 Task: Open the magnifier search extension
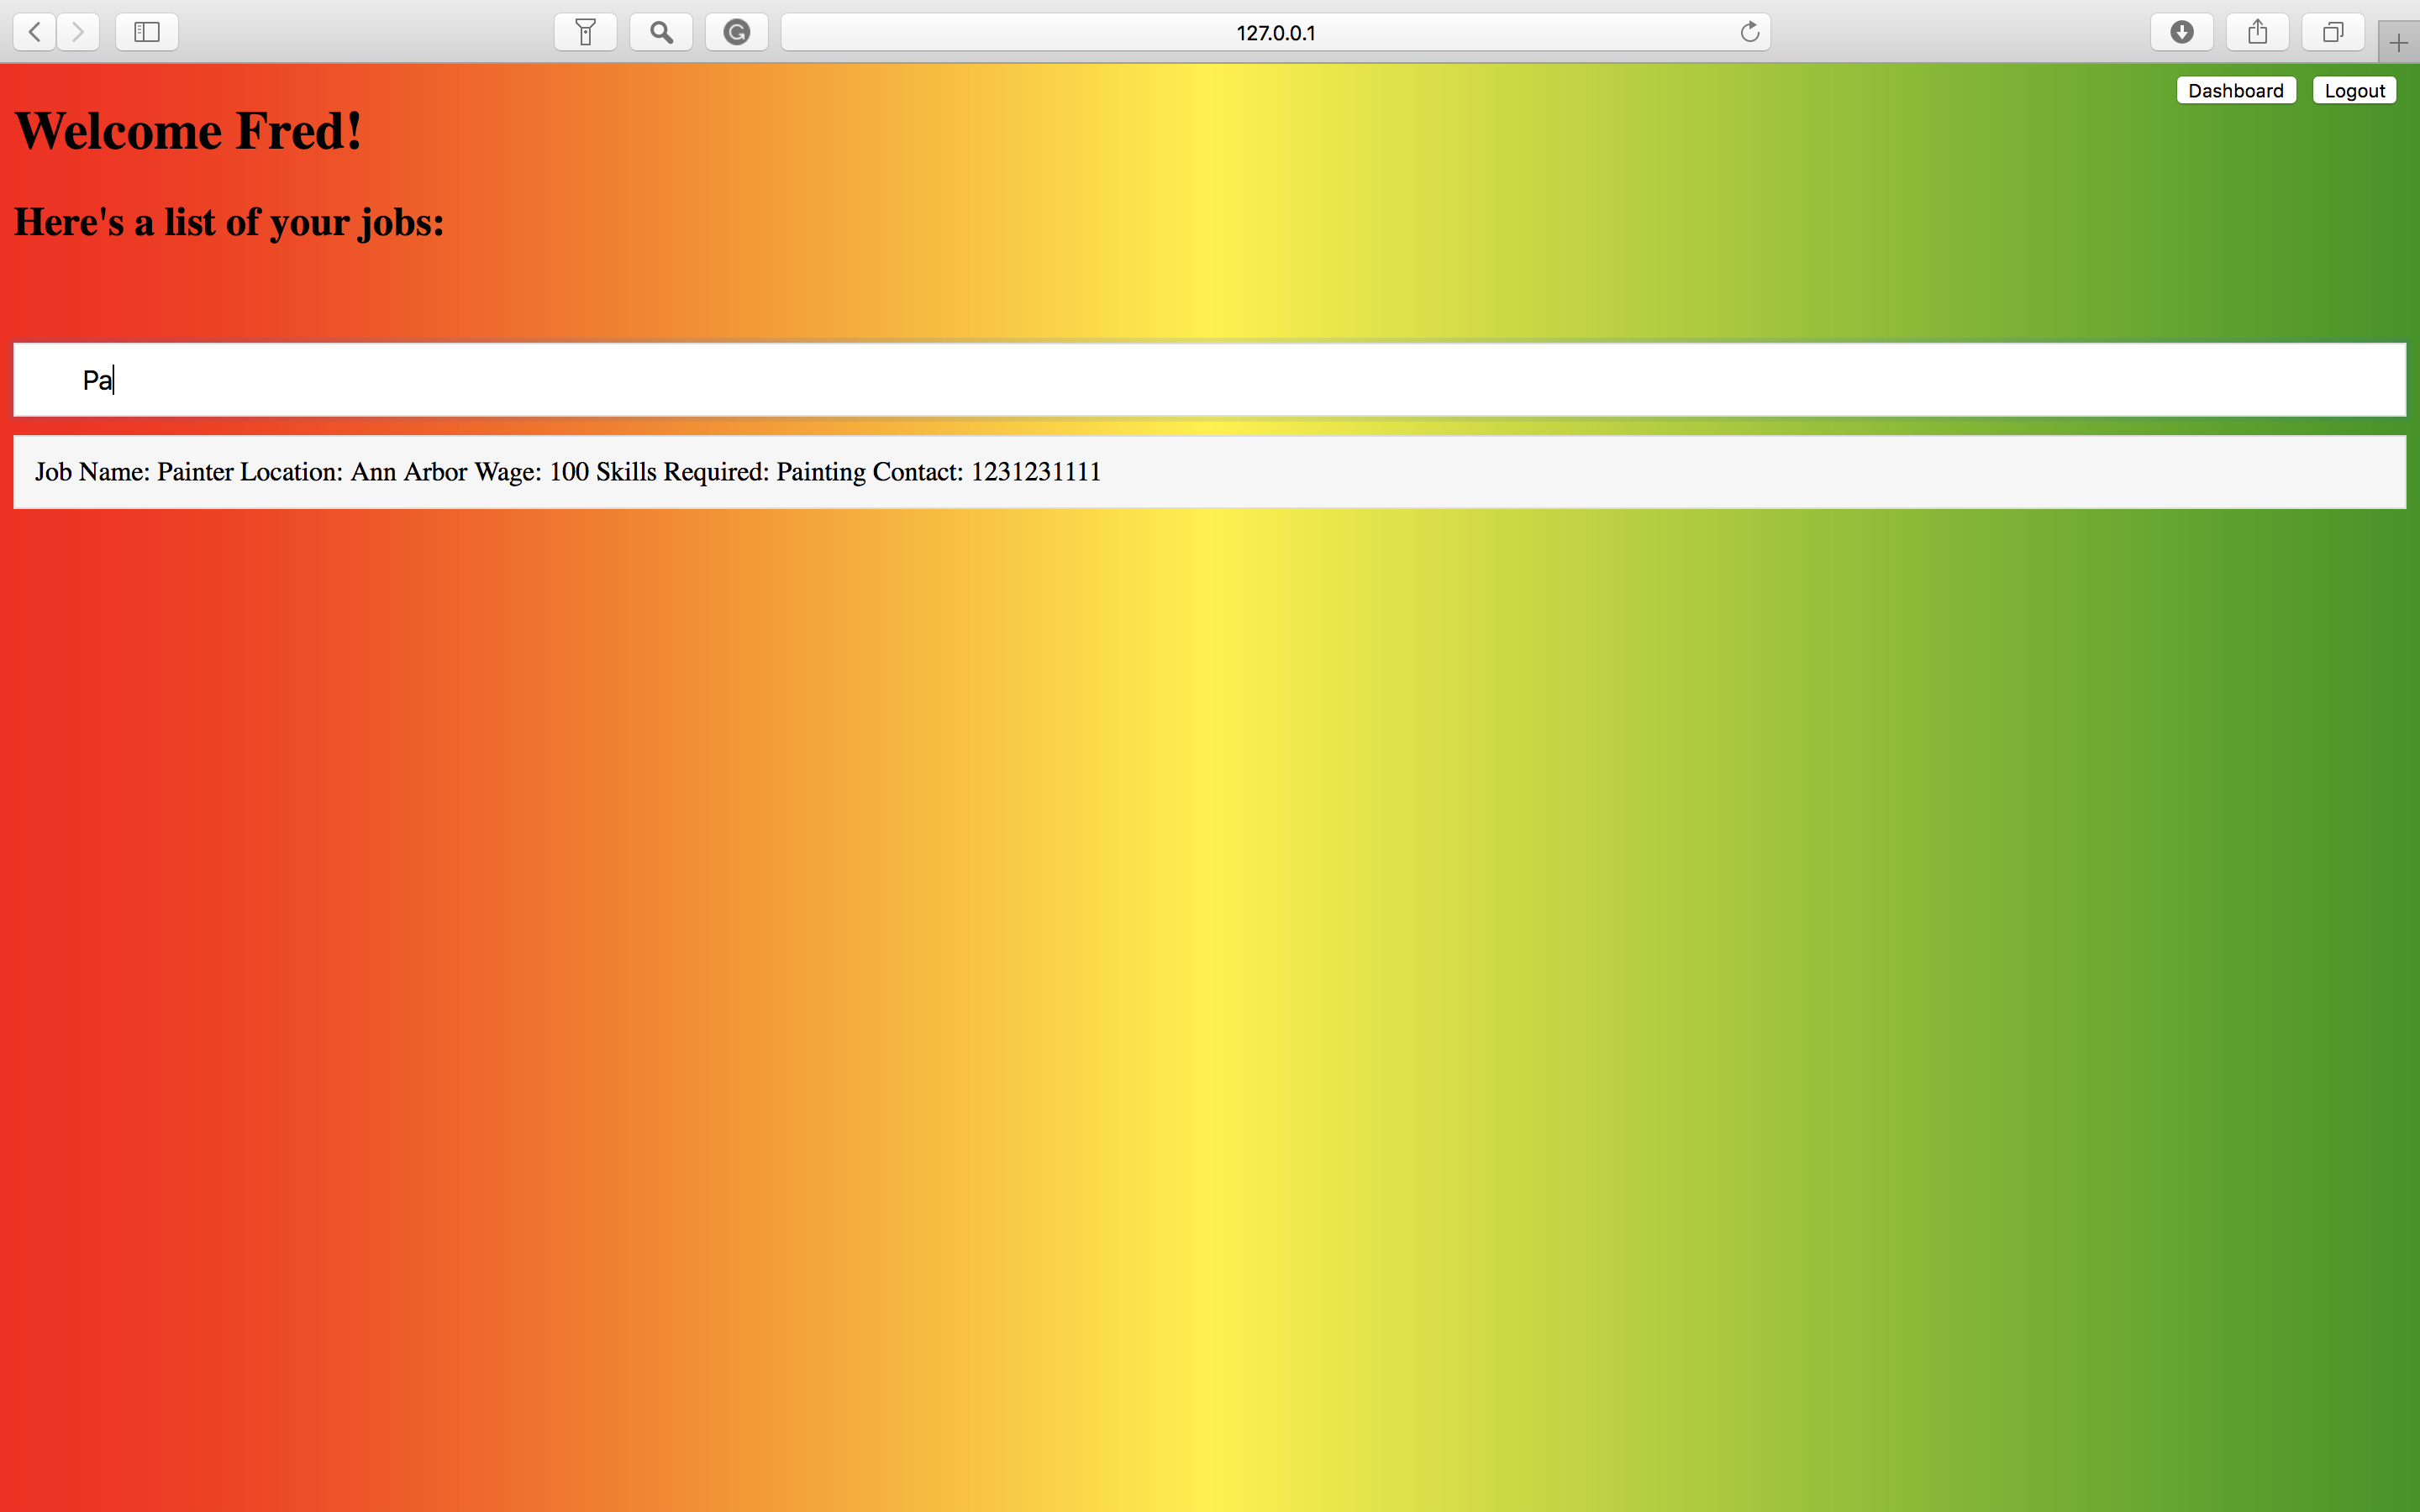(x=661, y=32)
